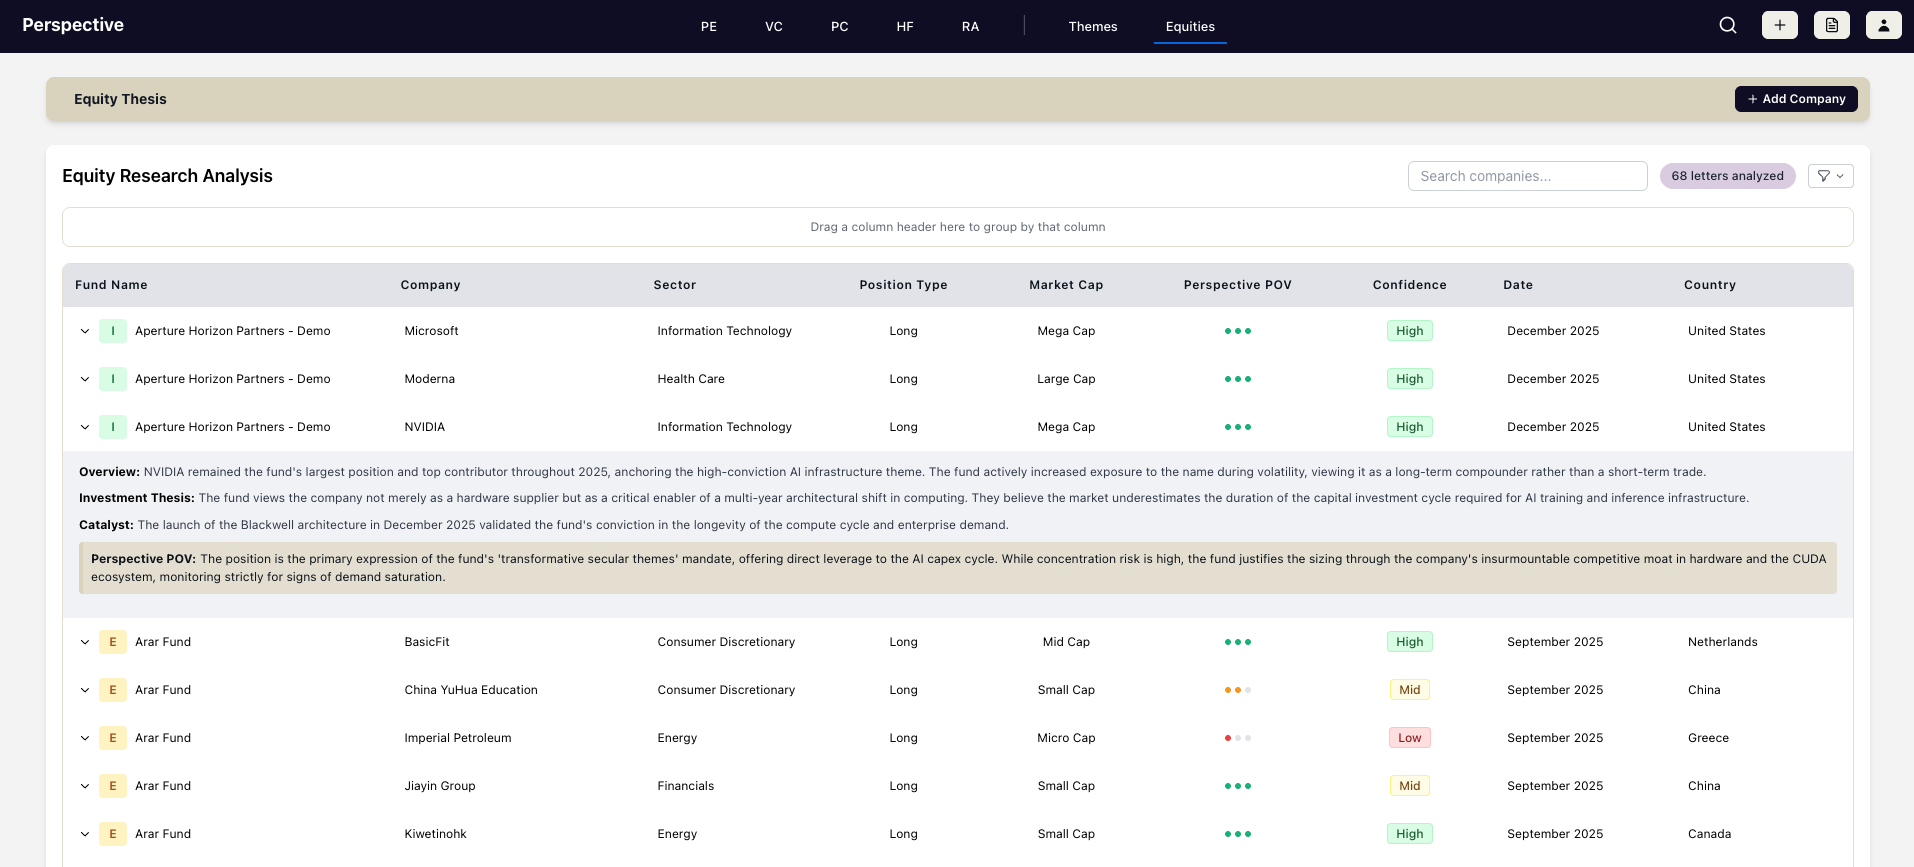The height and width of the screenshot is (867, 1914).
Task: Open the PE navigation tab
Action: [708, 27]
